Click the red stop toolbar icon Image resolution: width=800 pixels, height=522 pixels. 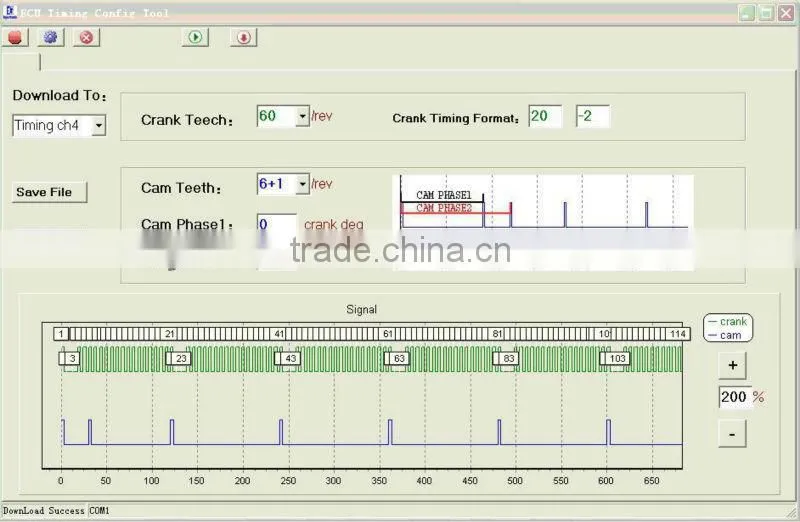[x=15, y=37]
